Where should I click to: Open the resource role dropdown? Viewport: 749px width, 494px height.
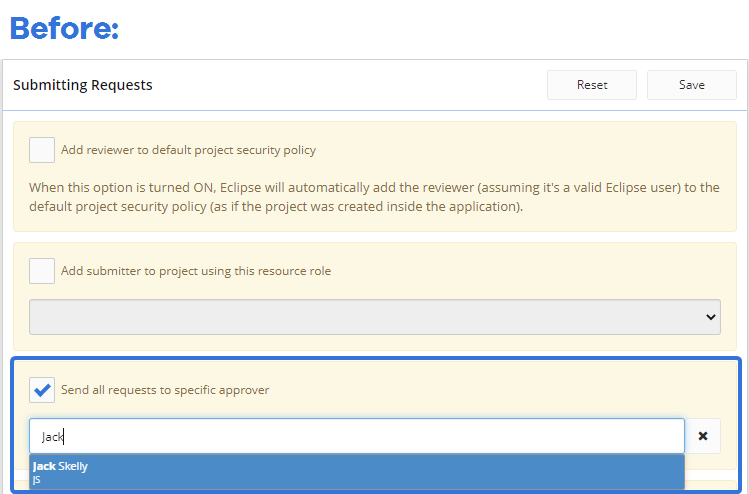click(x=374, y=317)
